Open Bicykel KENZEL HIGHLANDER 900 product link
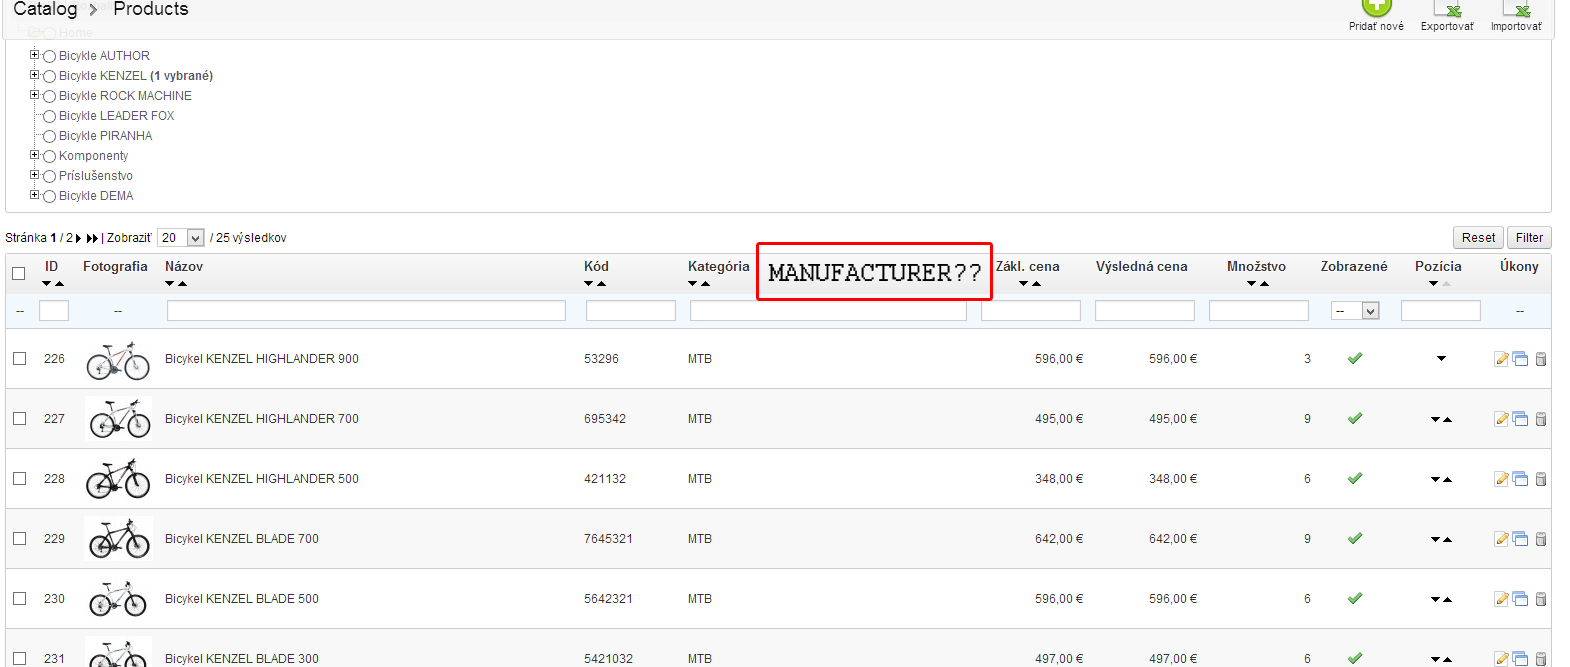Screen dimensions: 1570x667 coord(262,359)
